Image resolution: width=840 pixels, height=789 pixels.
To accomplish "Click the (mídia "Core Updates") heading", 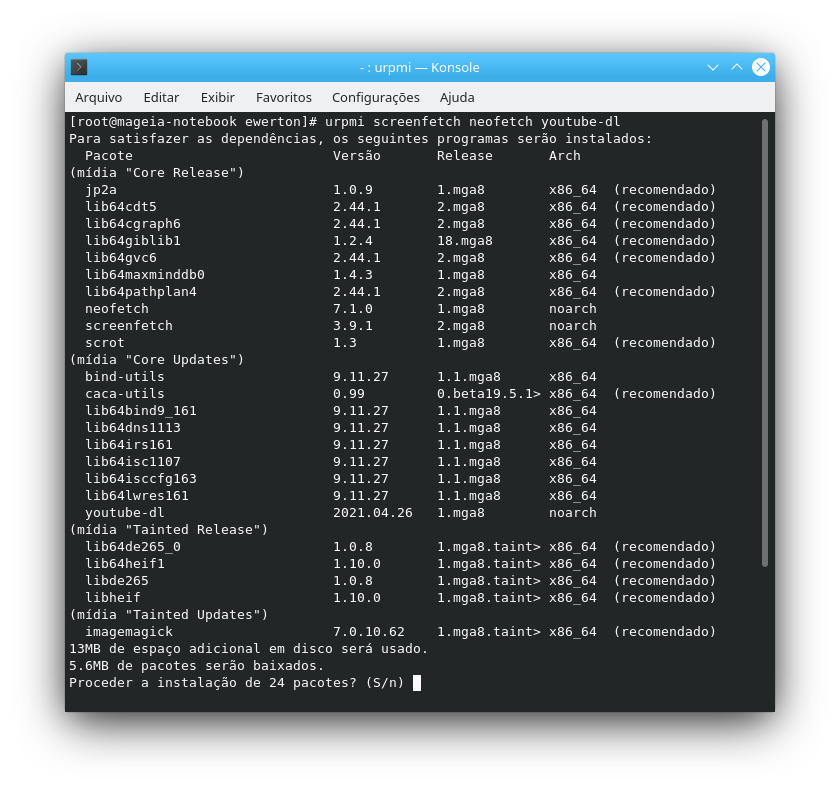I will pyautogui.click(x=156, y=360).
